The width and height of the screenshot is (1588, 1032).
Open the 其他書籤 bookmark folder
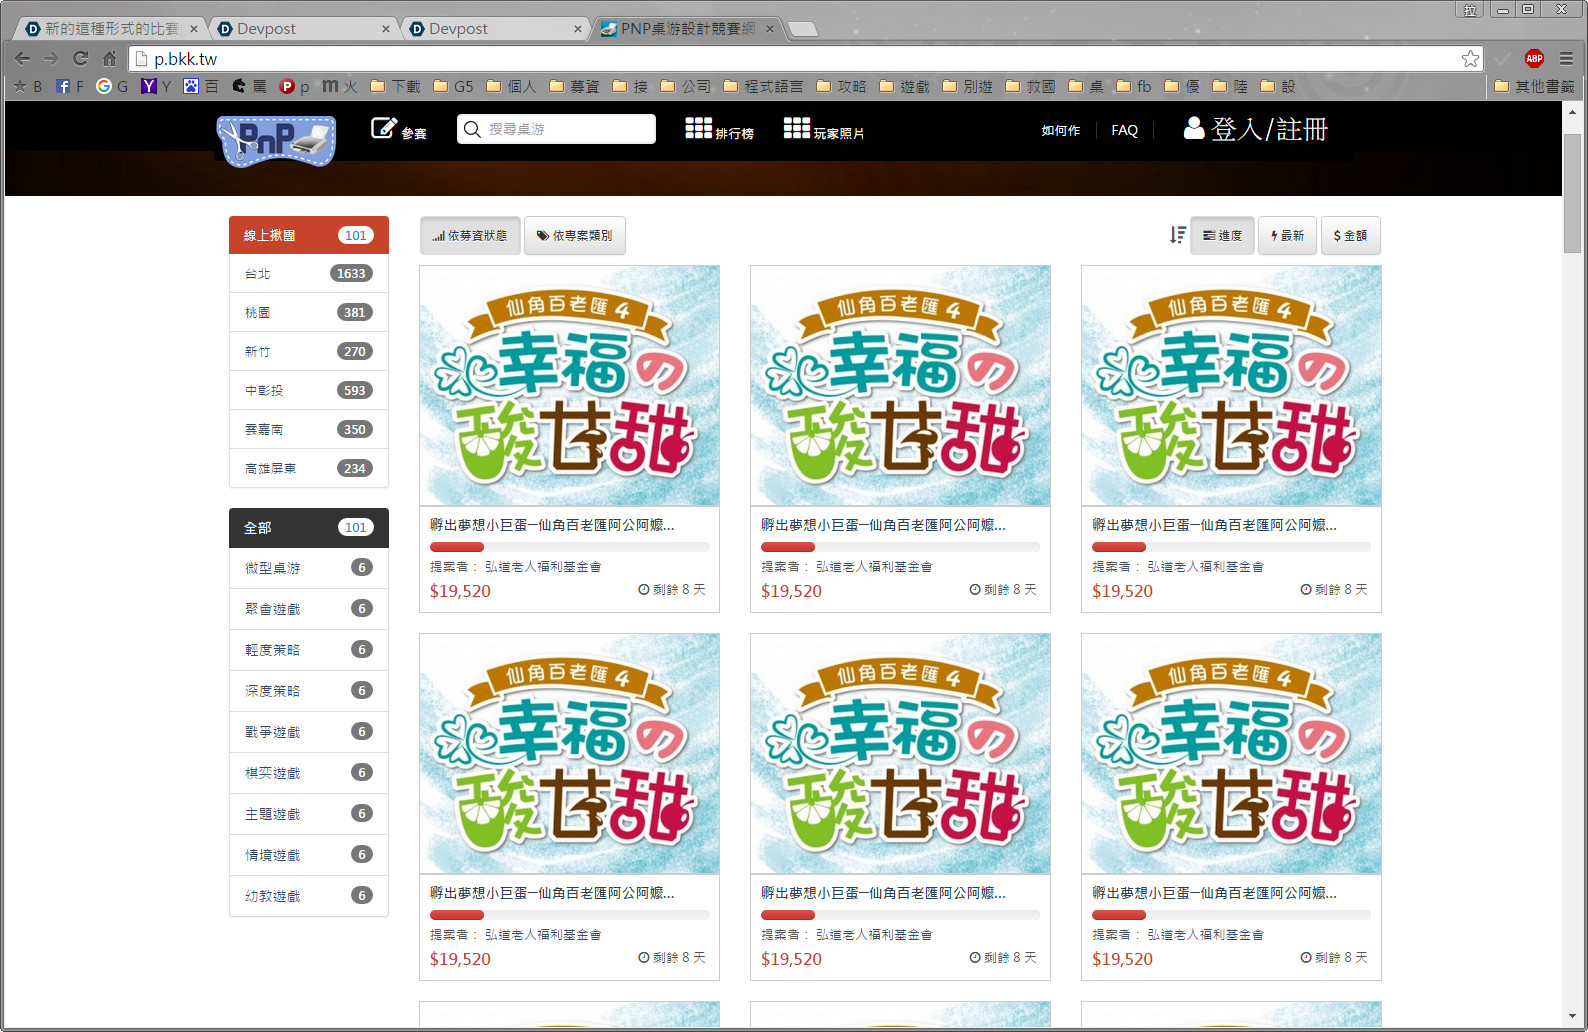coord(1534,87)
